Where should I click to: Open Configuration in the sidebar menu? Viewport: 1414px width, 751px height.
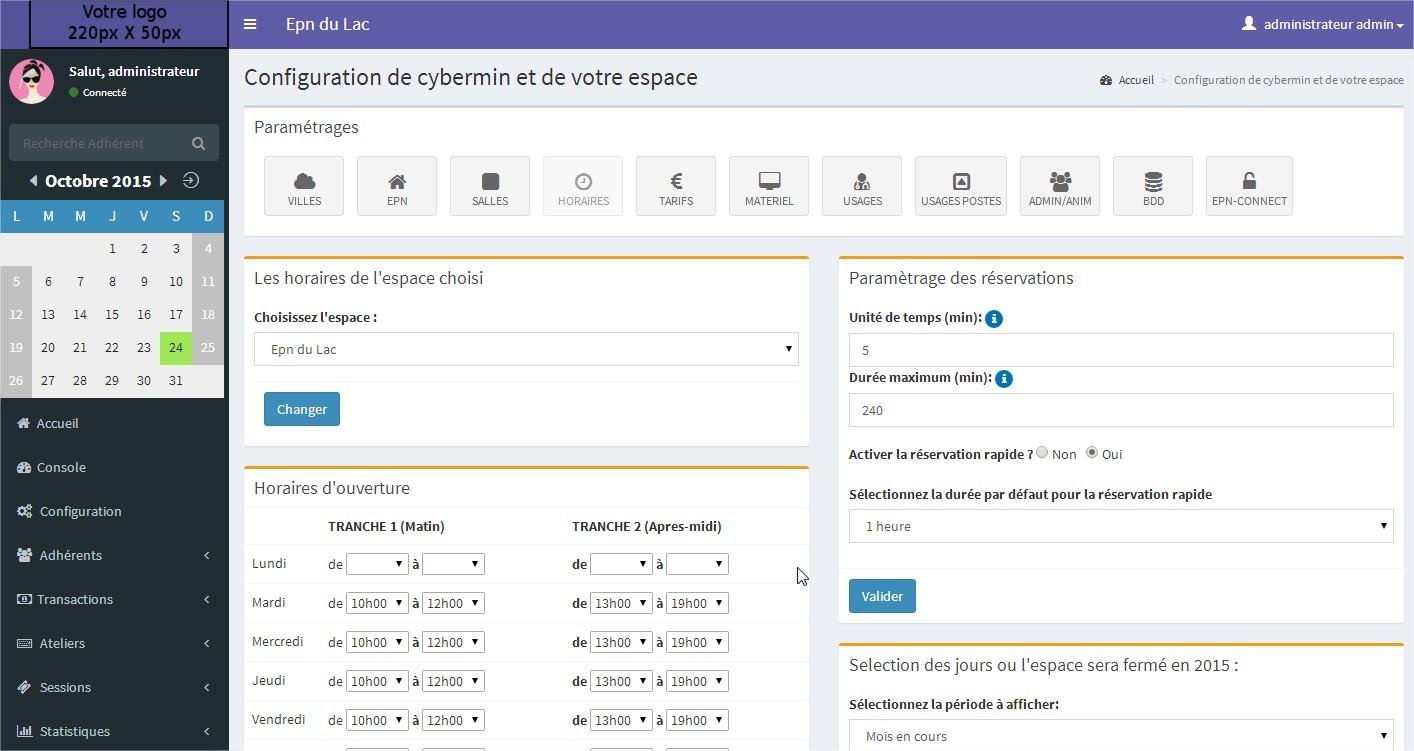(80, 511)
